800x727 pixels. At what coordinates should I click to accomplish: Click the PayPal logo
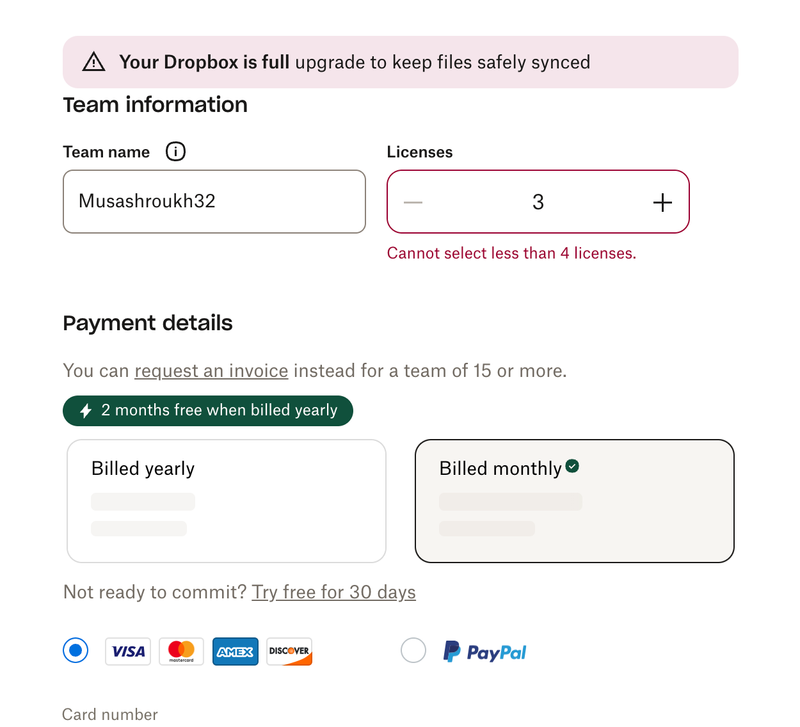(x=485, y=652)
